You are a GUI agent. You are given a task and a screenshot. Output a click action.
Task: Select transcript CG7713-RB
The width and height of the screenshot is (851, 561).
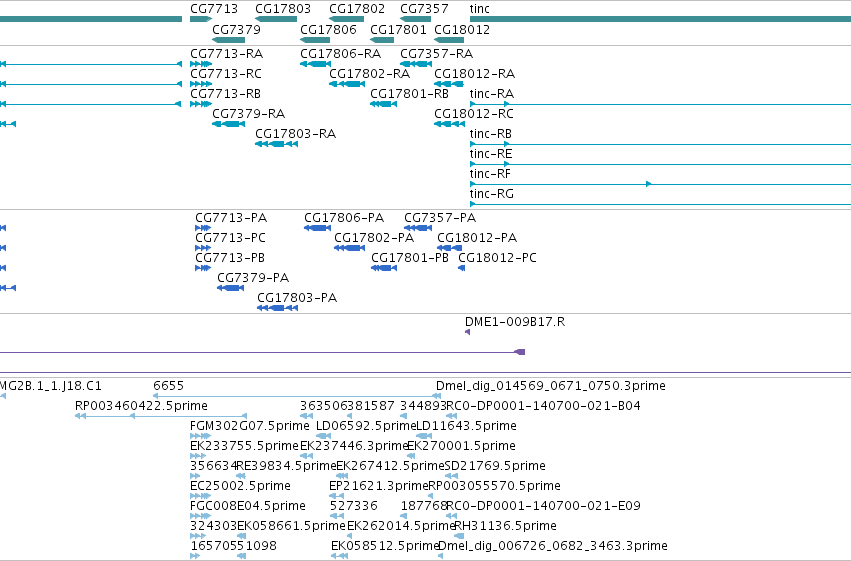click(225, 94)
